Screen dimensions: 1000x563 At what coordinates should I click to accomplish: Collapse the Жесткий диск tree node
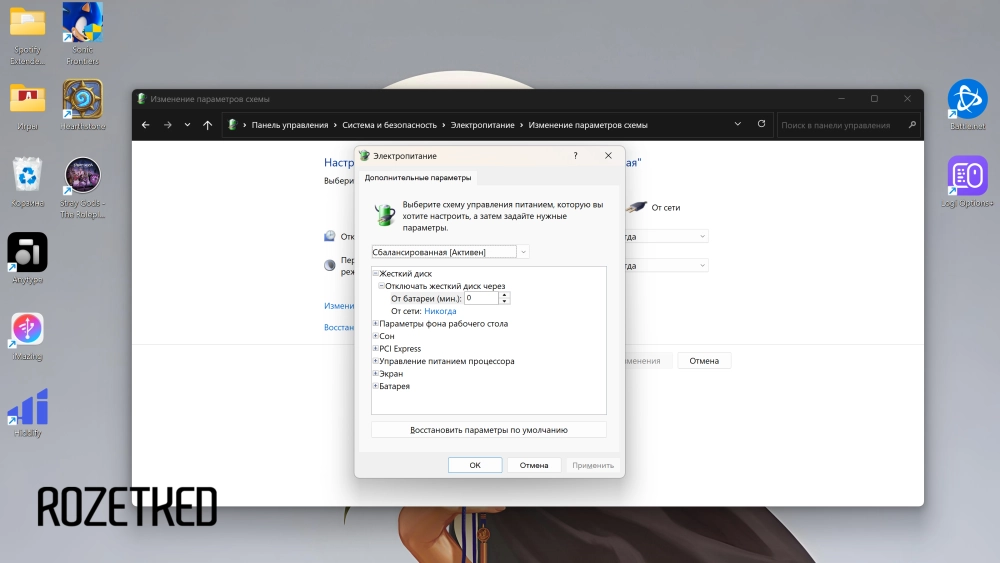click(375, 273)
